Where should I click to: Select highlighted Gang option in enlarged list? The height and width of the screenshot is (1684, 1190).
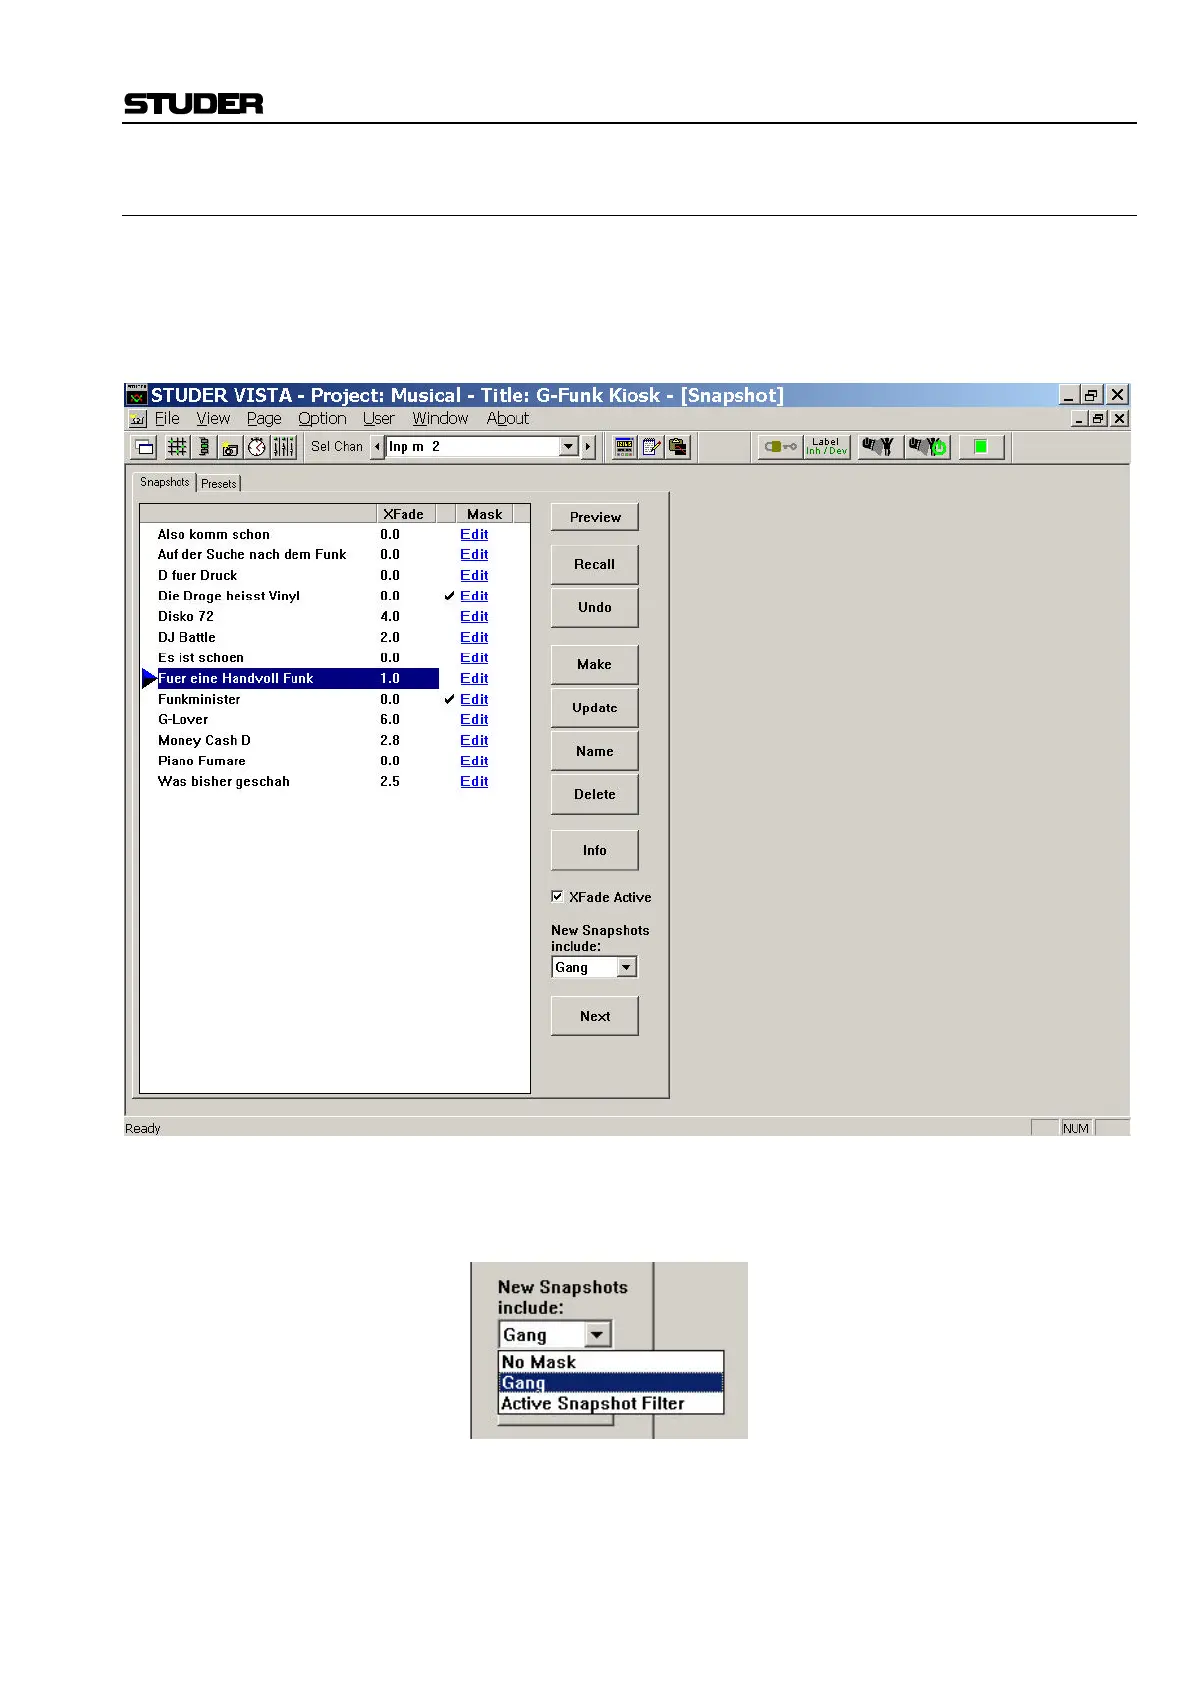[611, 1383]
